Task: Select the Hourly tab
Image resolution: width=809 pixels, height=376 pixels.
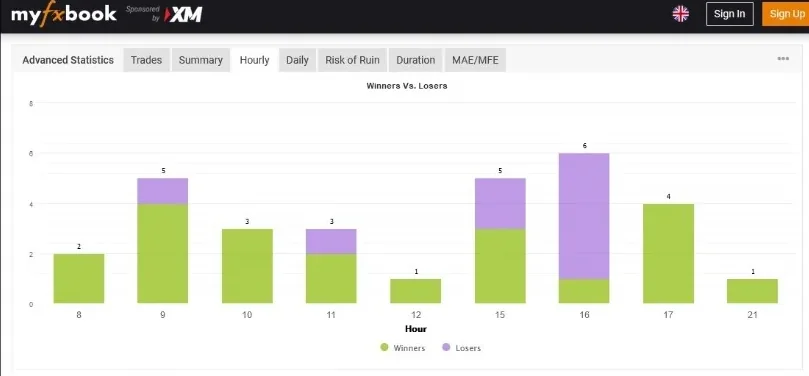Action: pyautogui.click(x=254, y=60)
